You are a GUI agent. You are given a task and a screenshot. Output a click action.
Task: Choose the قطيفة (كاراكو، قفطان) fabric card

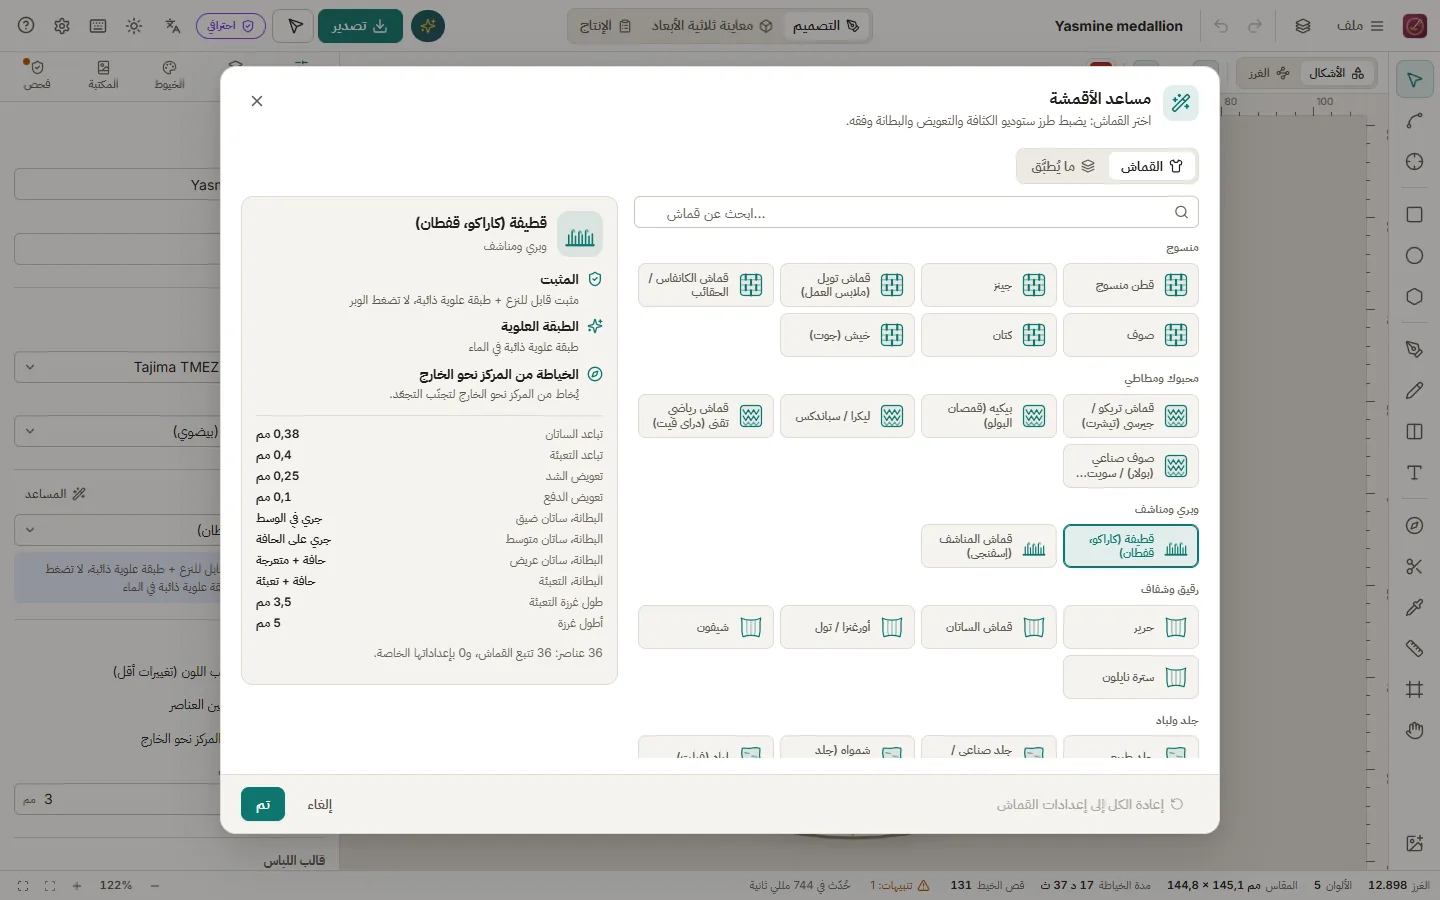pyautogui.click(x=1130, y=546)
